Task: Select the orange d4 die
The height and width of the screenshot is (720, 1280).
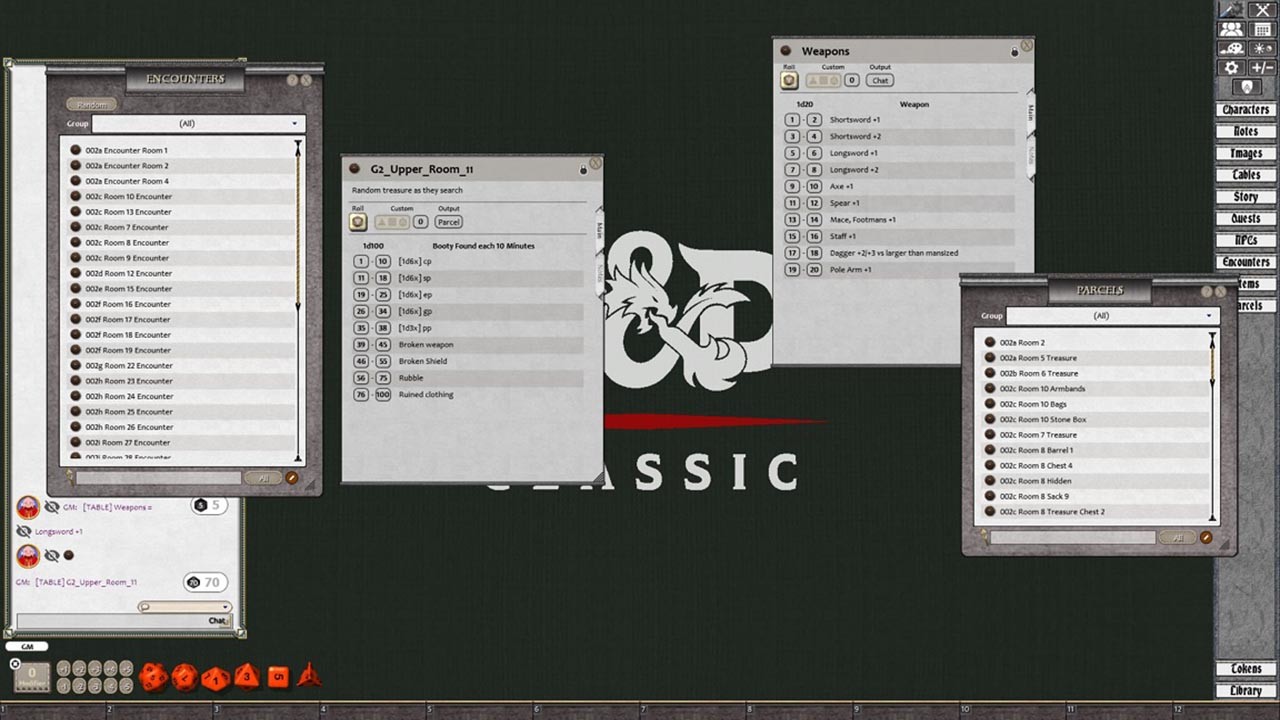Action: [310, 678]
